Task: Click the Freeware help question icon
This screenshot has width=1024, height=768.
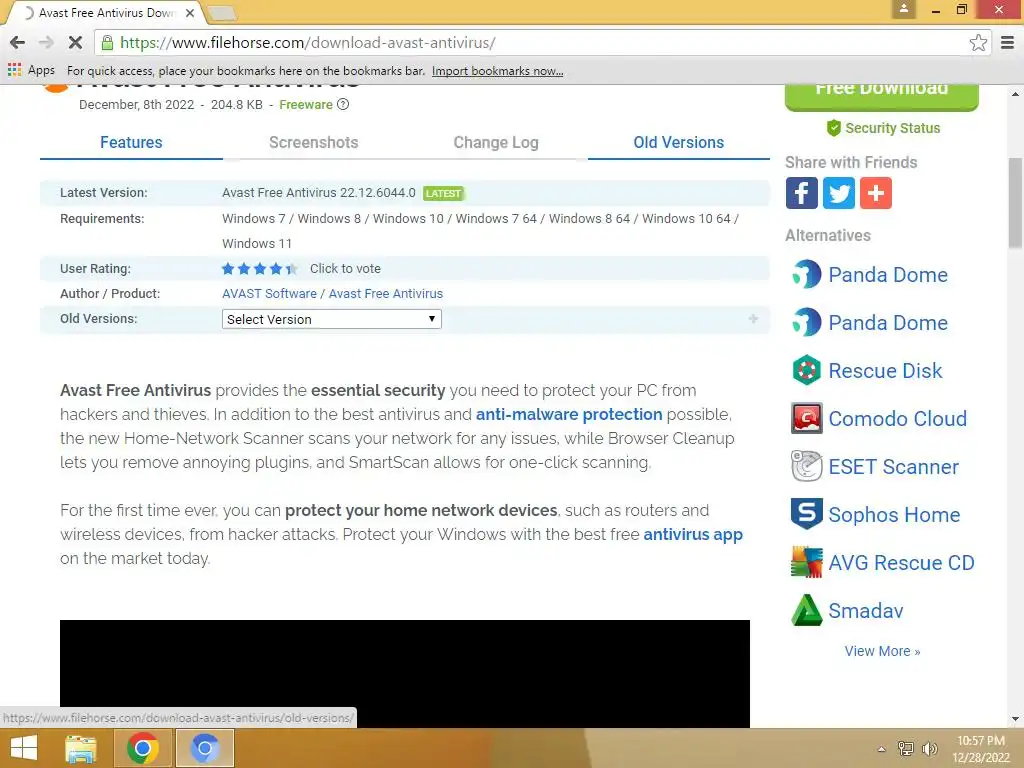Action: (x=343, y=104)
